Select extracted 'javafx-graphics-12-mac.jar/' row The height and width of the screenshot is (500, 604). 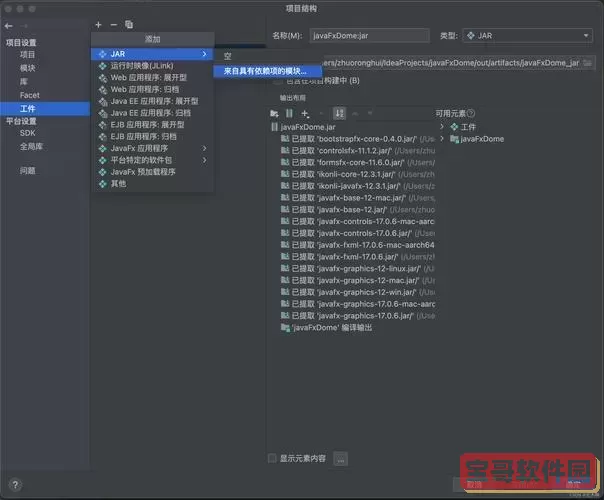click(x=358, y=280)
